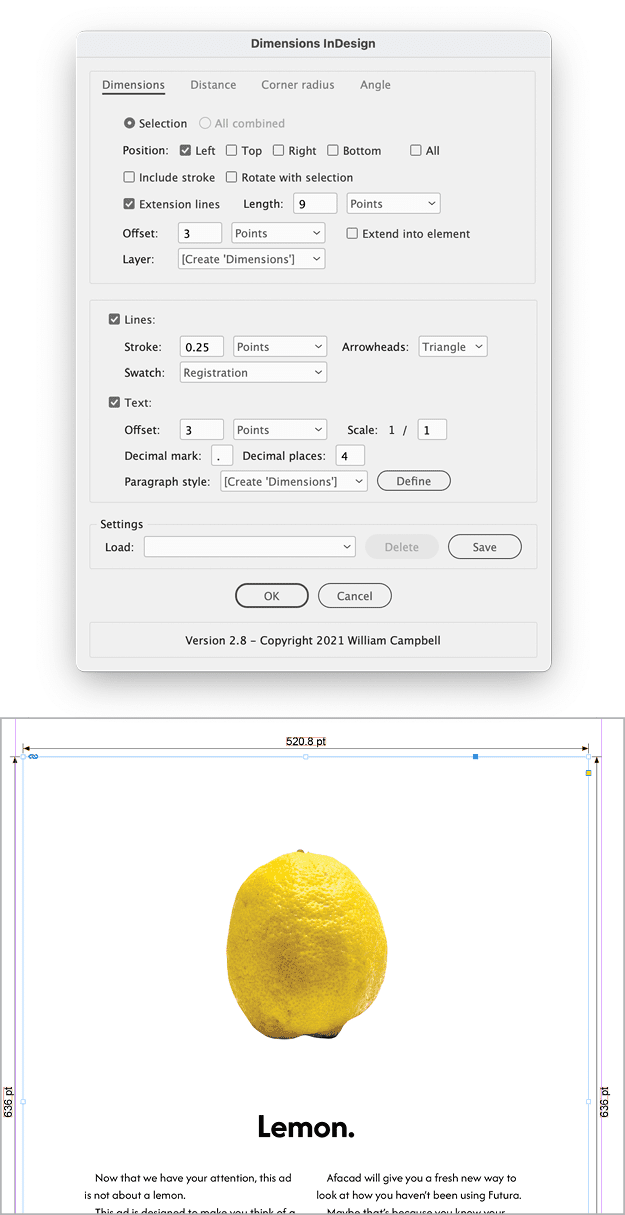
Task: Toggle the Extension lines checkbox
Action: point(129,204)
